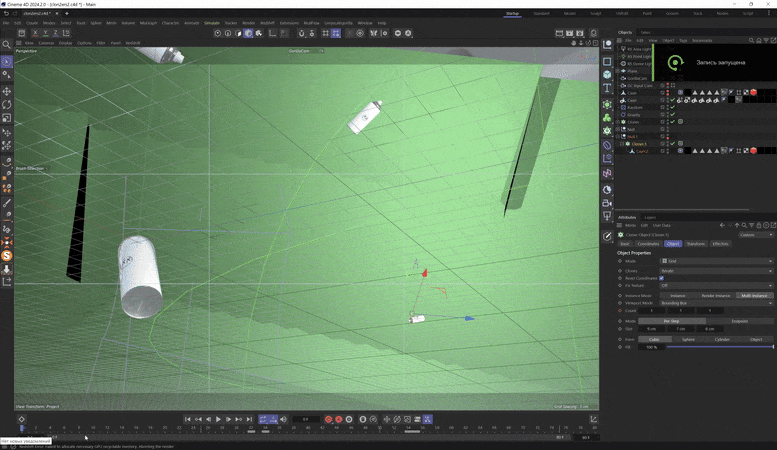Expand the Cloner.1 tree item
Image resolution: width=777 pixels, height=450 pixels.
click(x=622, y=144)
